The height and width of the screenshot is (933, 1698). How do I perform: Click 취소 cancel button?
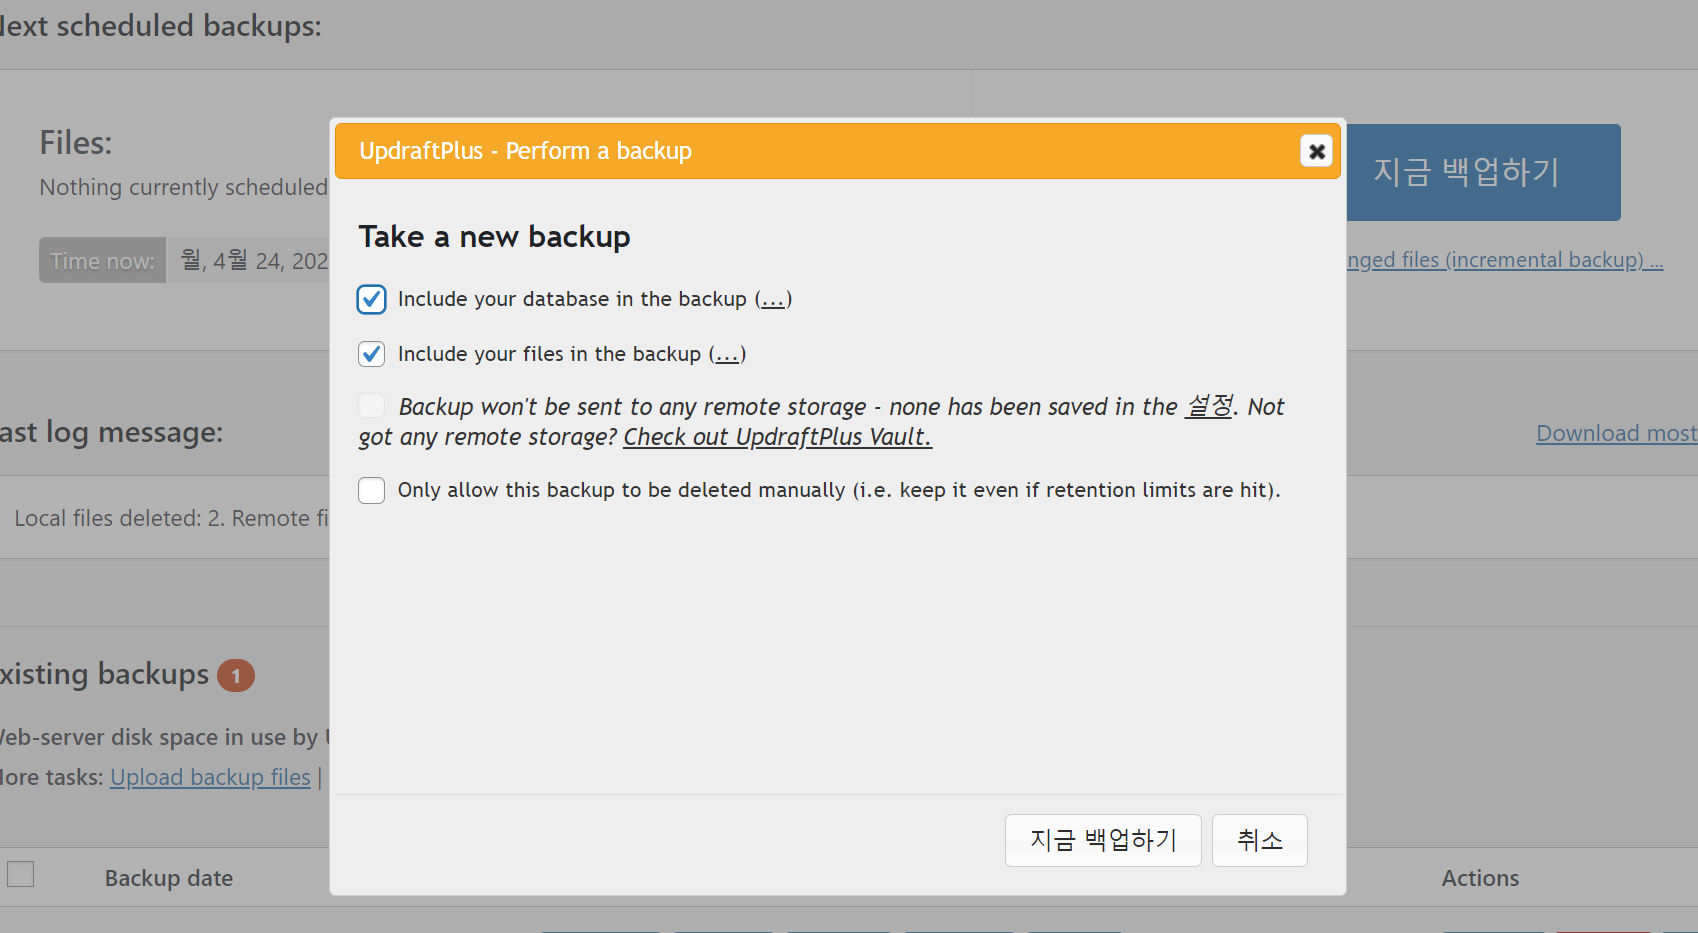1260,840
